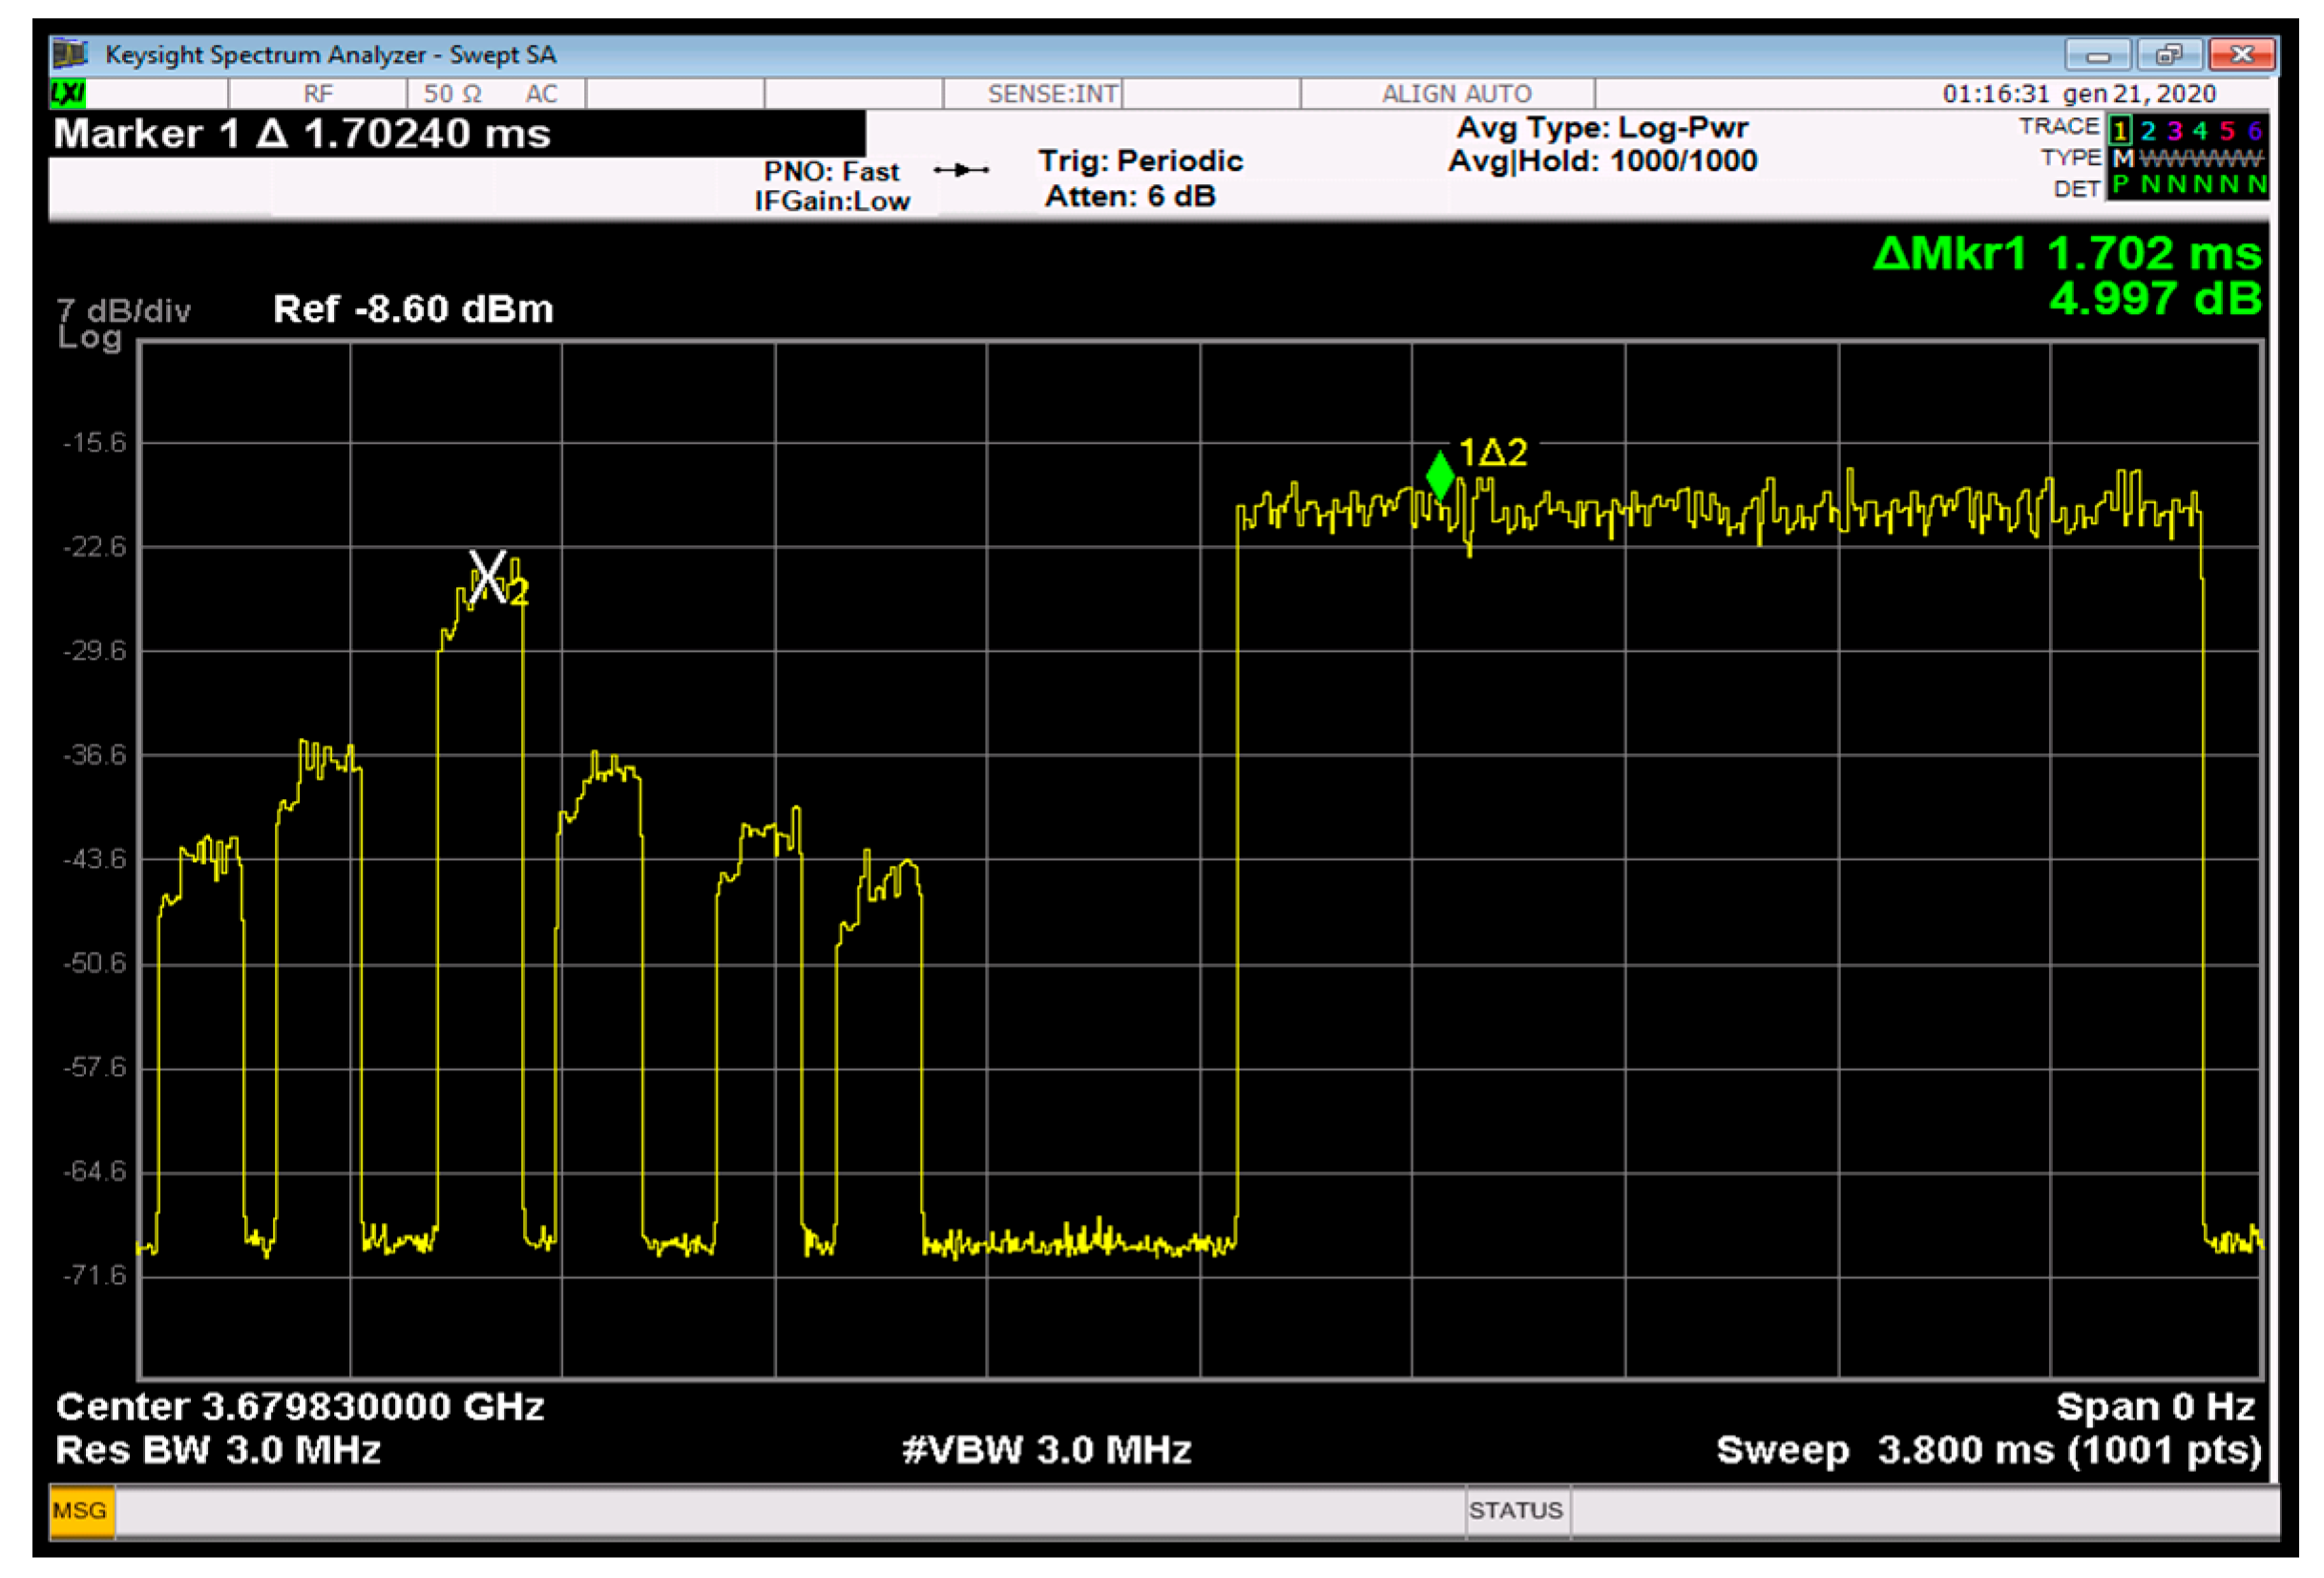Click the trigger arrow icon beside PNO
Image resolution: width=2324 pixels, height=1578 pixels.
[x=961, y=170]
